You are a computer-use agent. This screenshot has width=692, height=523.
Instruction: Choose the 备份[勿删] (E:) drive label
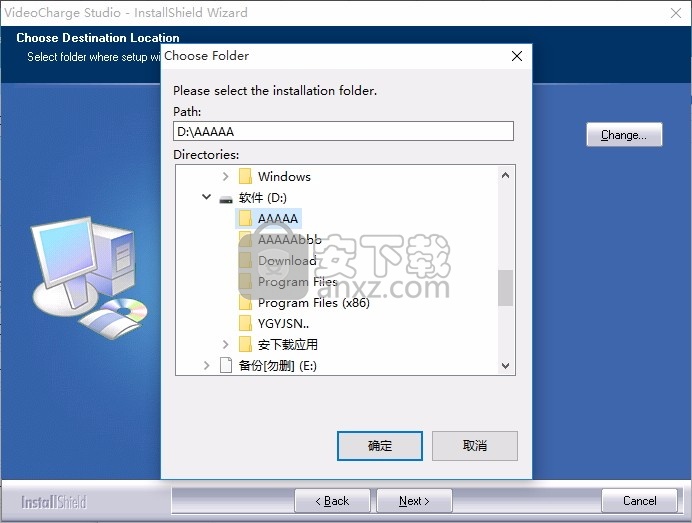point(278,365)
